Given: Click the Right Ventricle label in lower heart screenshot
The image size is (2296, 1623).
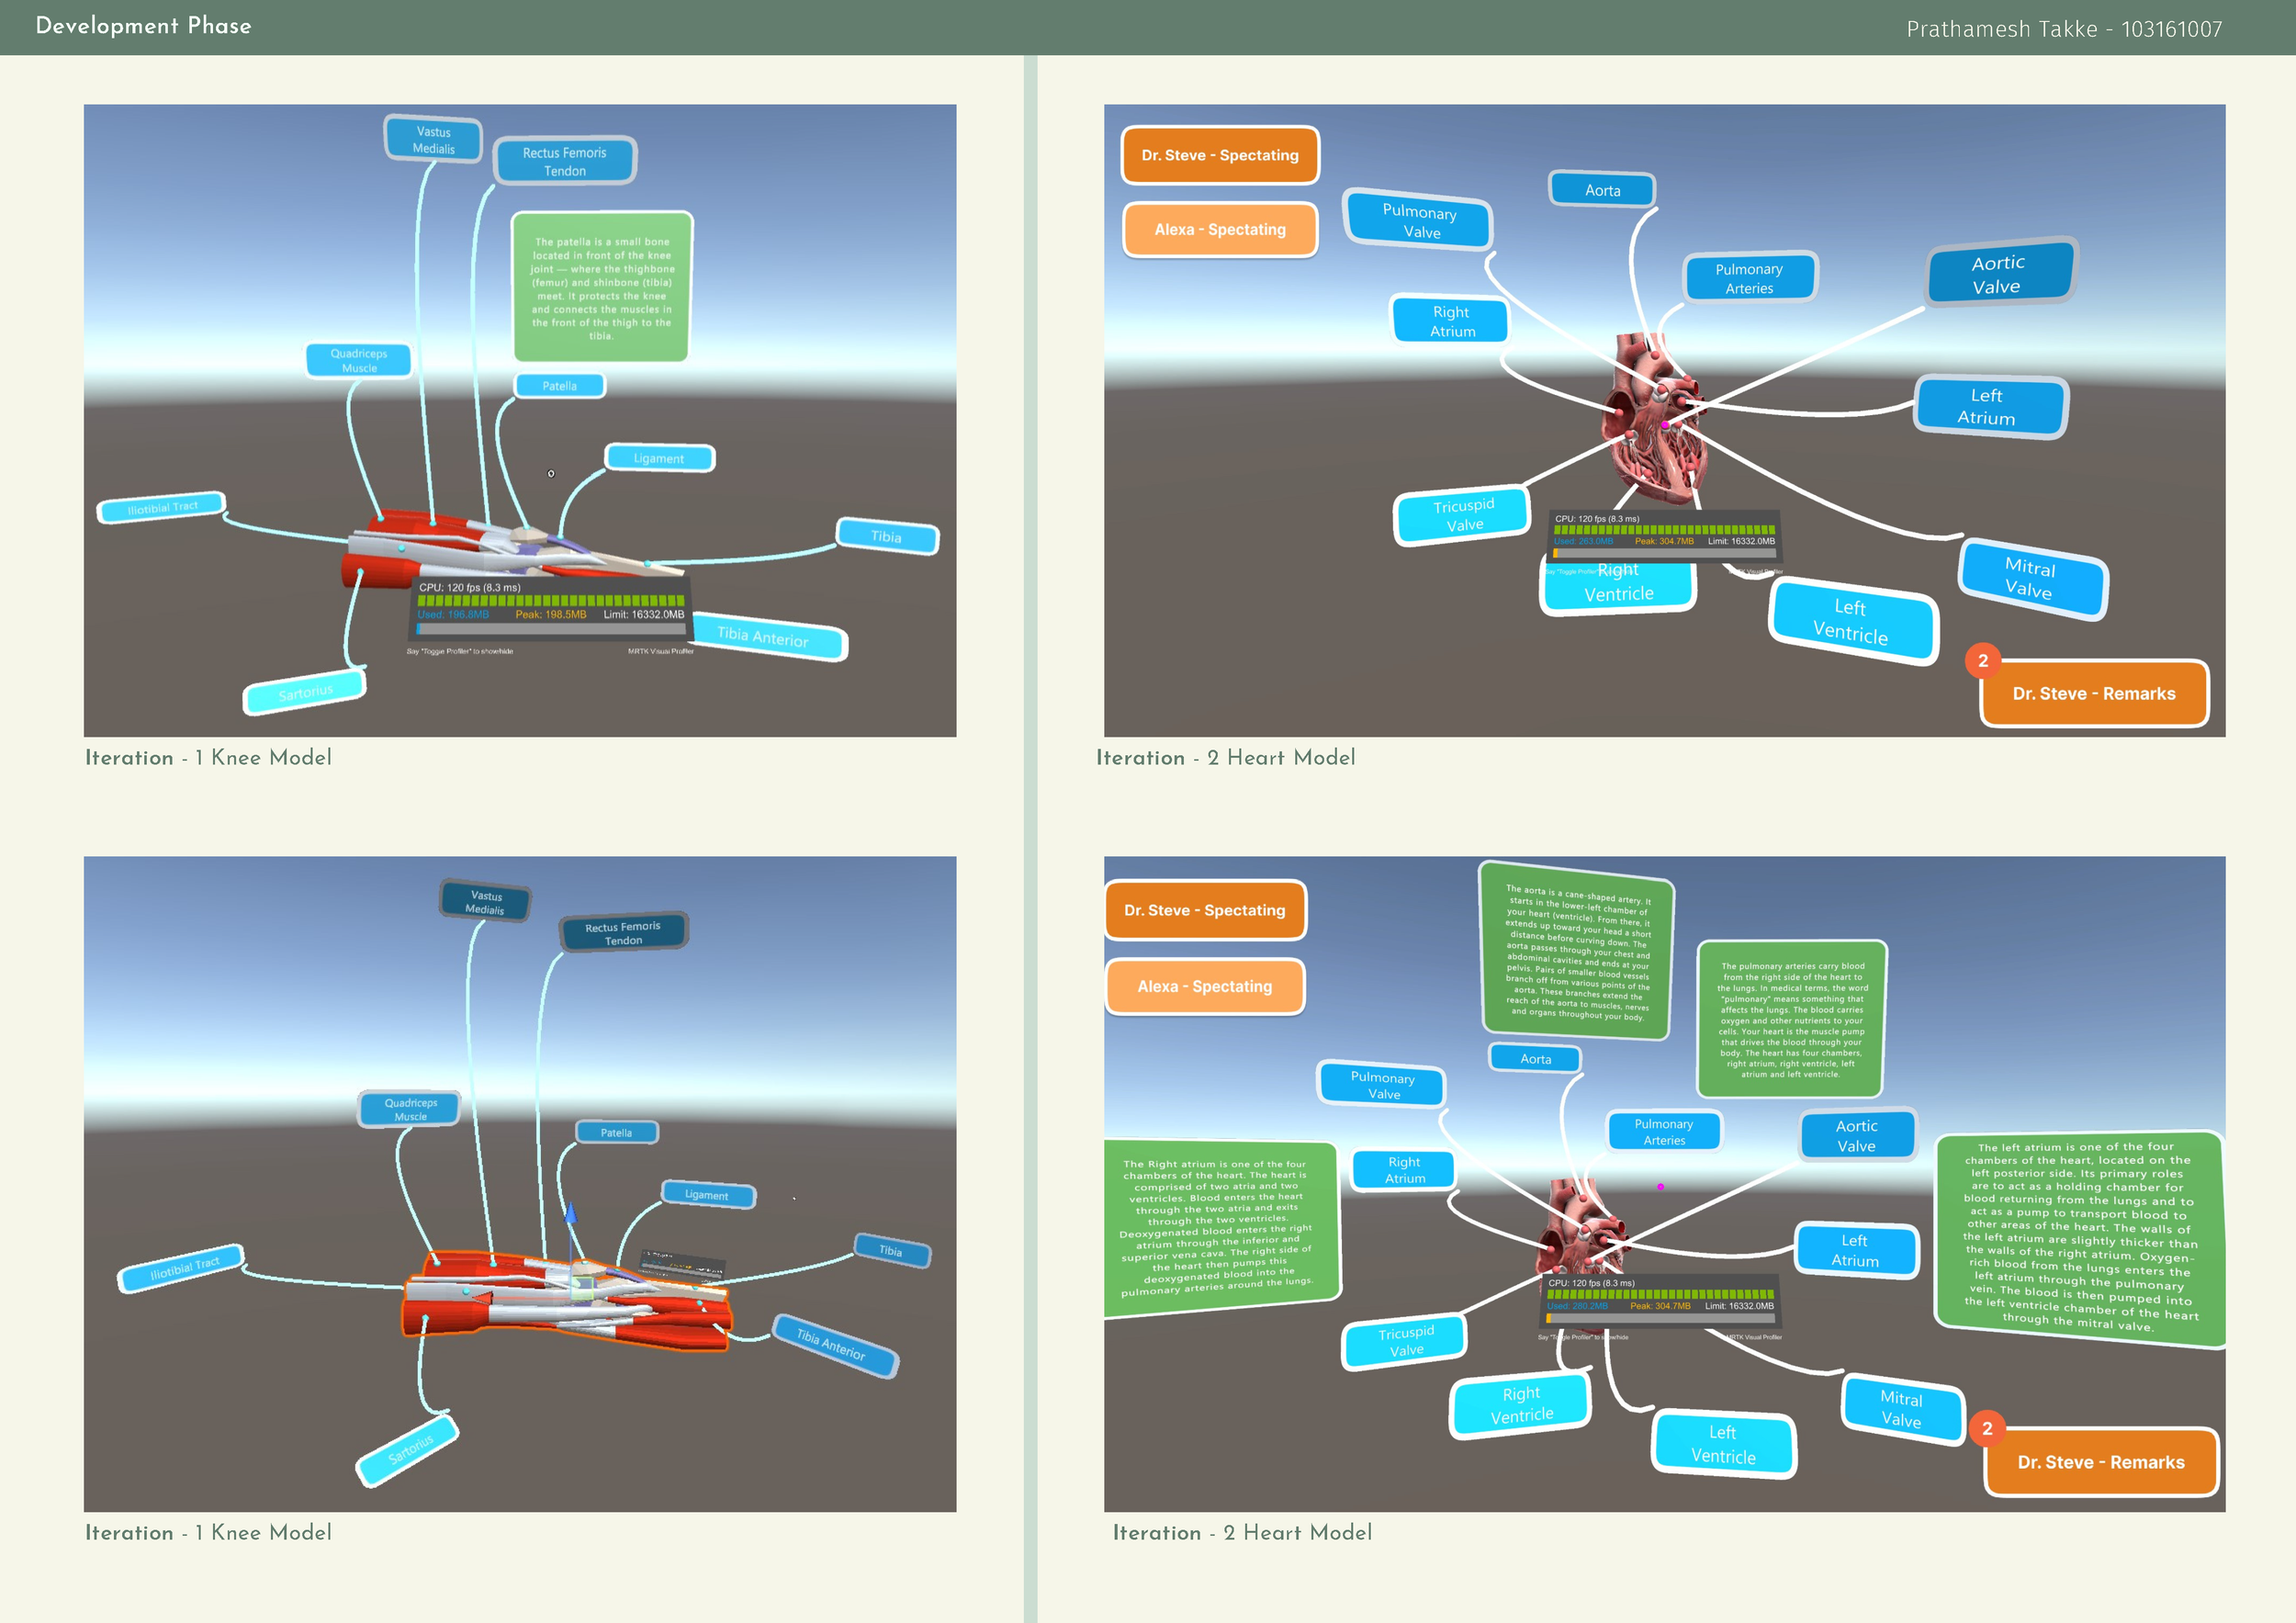Looking at the screenshot, I should coord(1521,1404).
